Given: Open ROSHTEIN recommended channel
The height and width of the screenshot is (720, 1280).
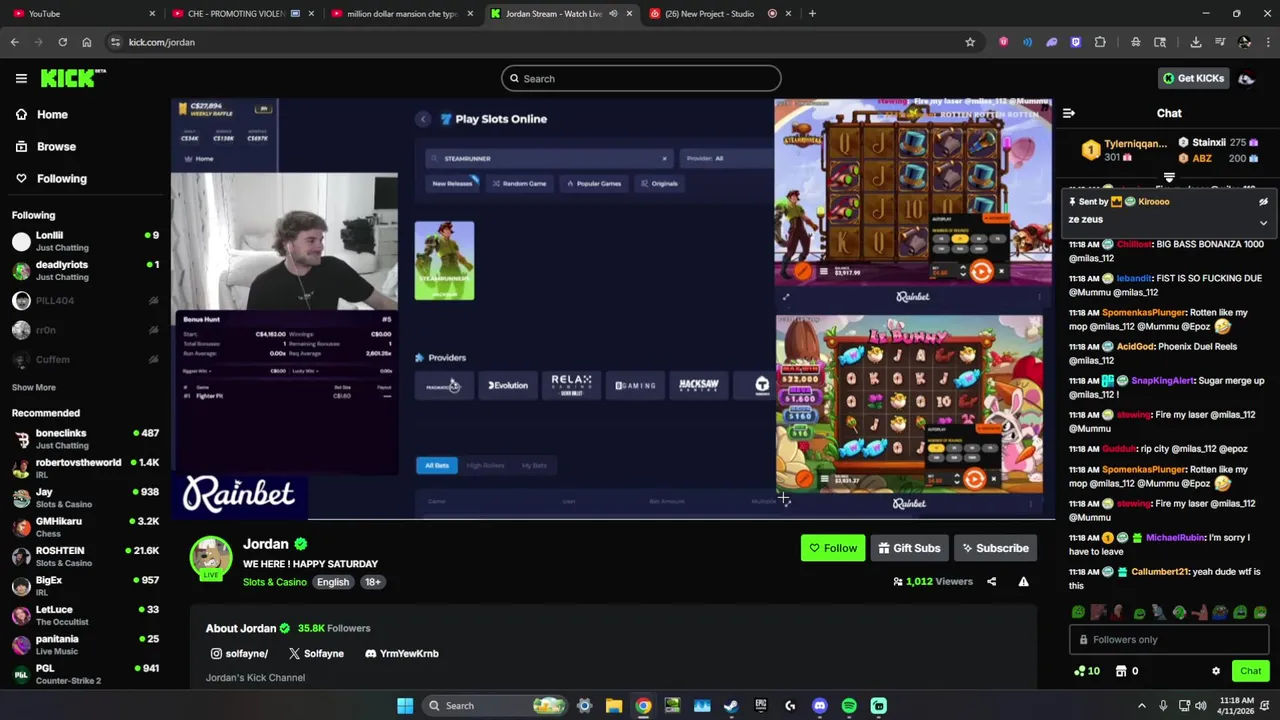Looking at the screenshot, I should pos(85,556).
